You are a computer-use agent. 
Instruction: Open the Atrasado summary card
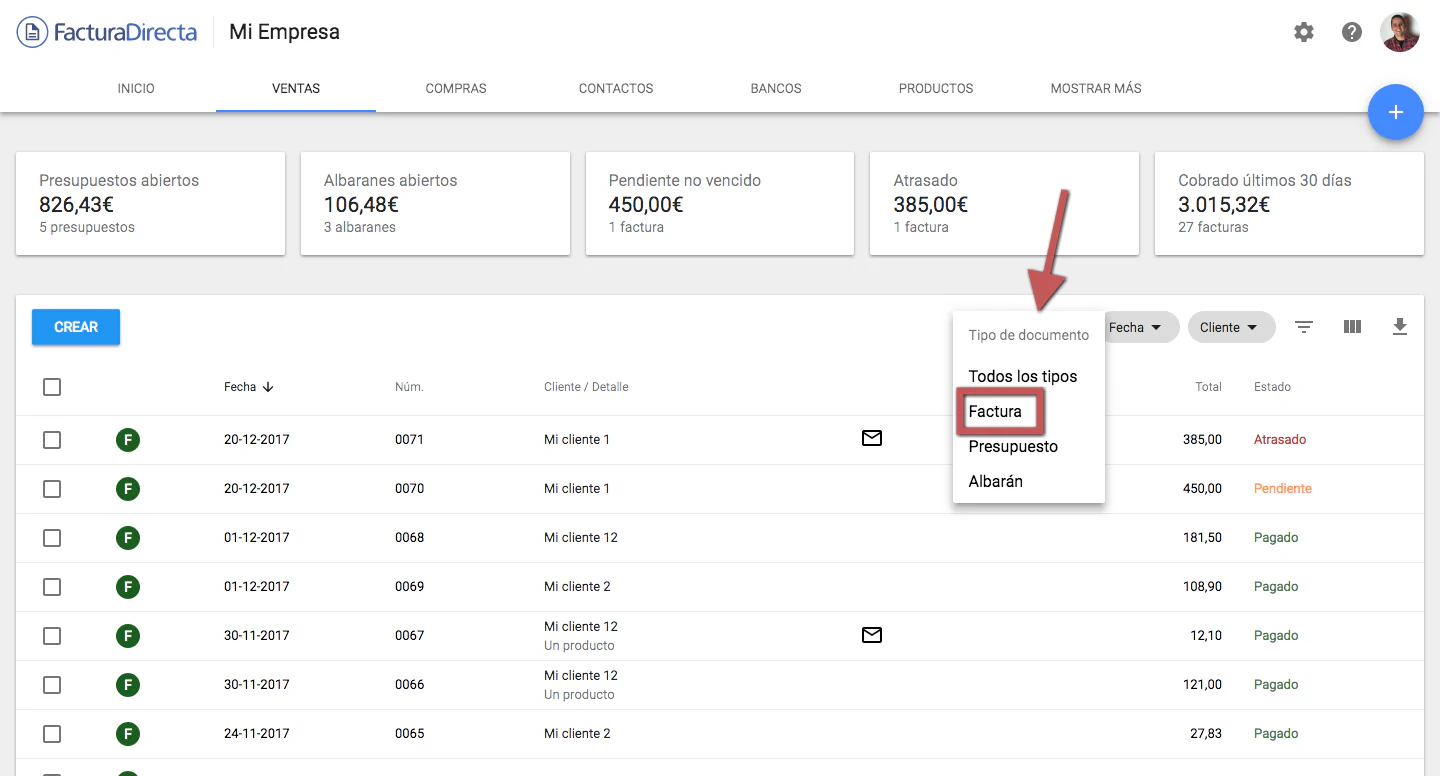[1004, 203]
